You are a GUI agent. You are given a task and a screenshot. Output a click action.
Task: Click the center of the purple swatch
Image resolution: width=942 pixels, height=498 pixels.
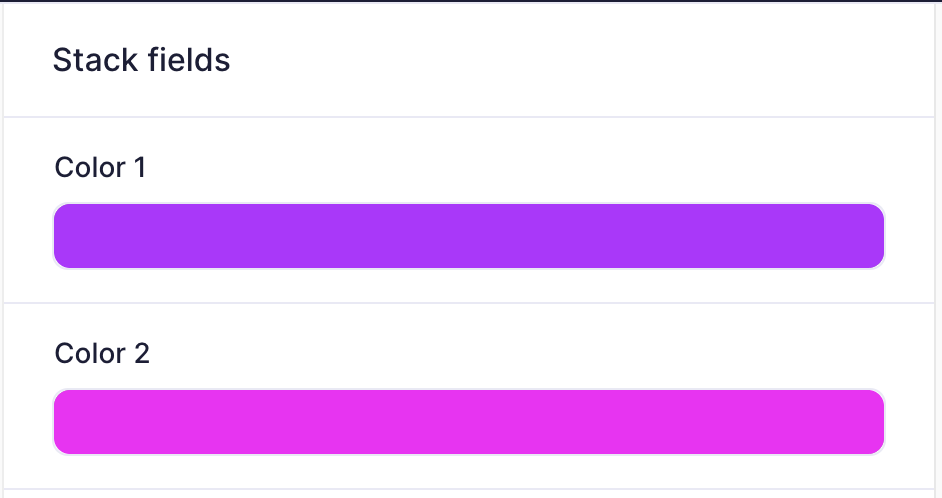(469, 236)
